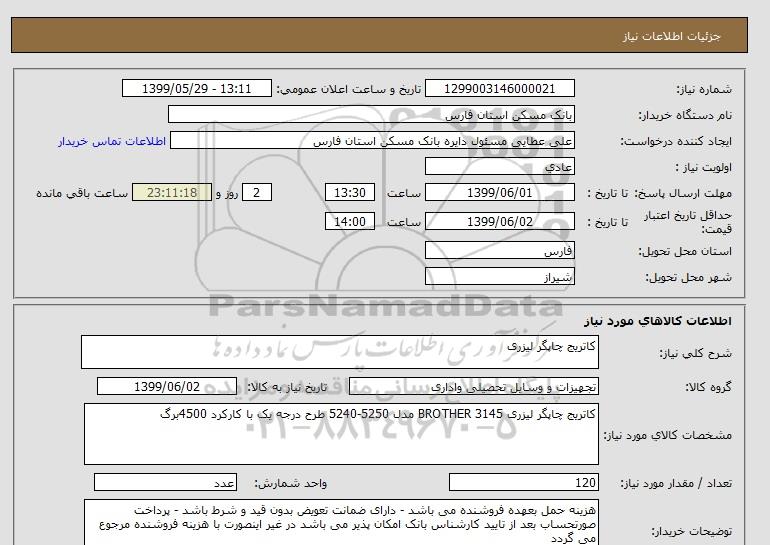Click the response deadline date 1399/06/01
Viewport: 770px width, 545px height.
click(499, 192)
